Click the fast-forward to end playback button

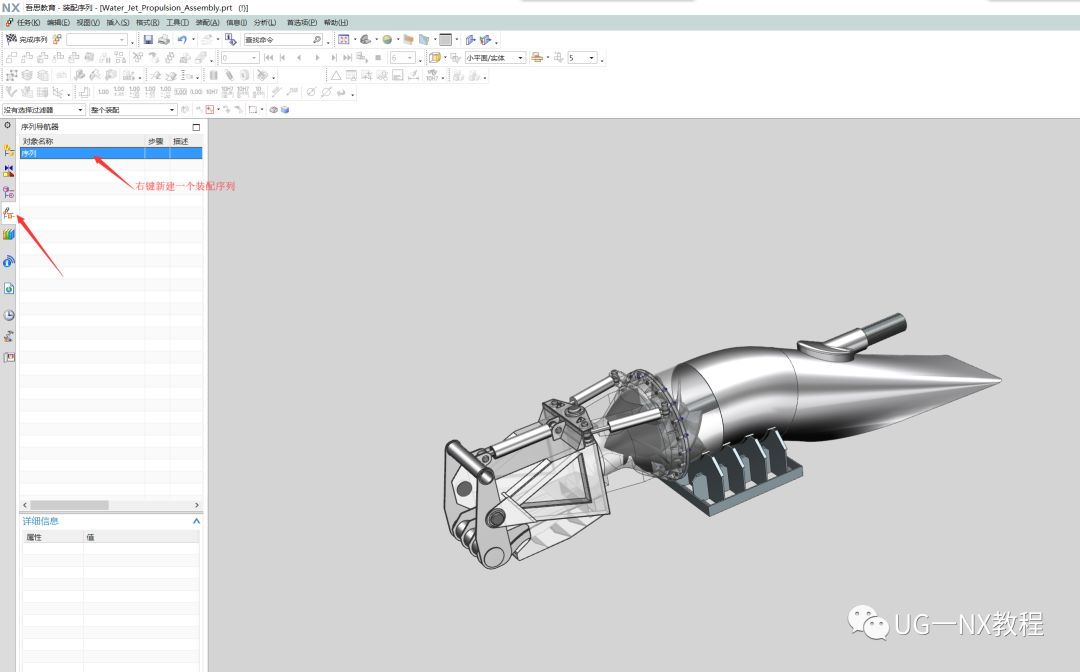(347, 58)
